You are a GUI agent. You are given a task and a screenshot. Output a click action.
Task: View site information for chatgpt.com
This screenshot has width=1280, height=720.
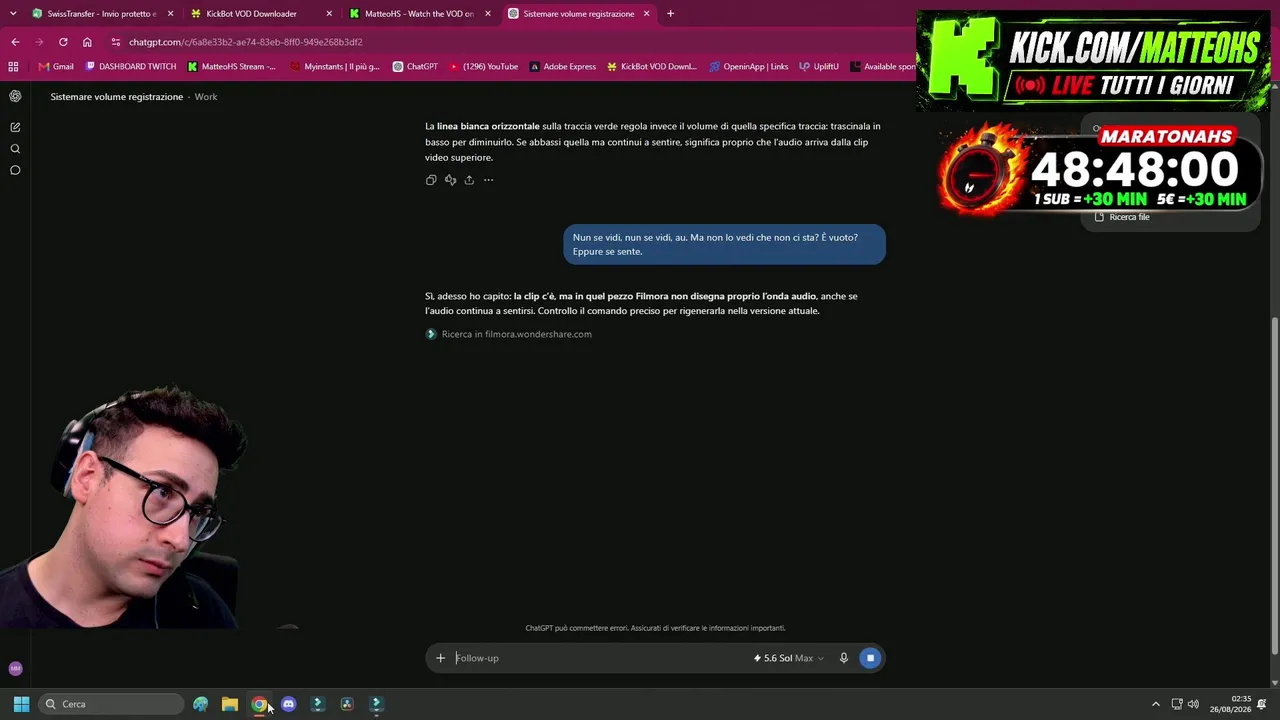point(116,42)
